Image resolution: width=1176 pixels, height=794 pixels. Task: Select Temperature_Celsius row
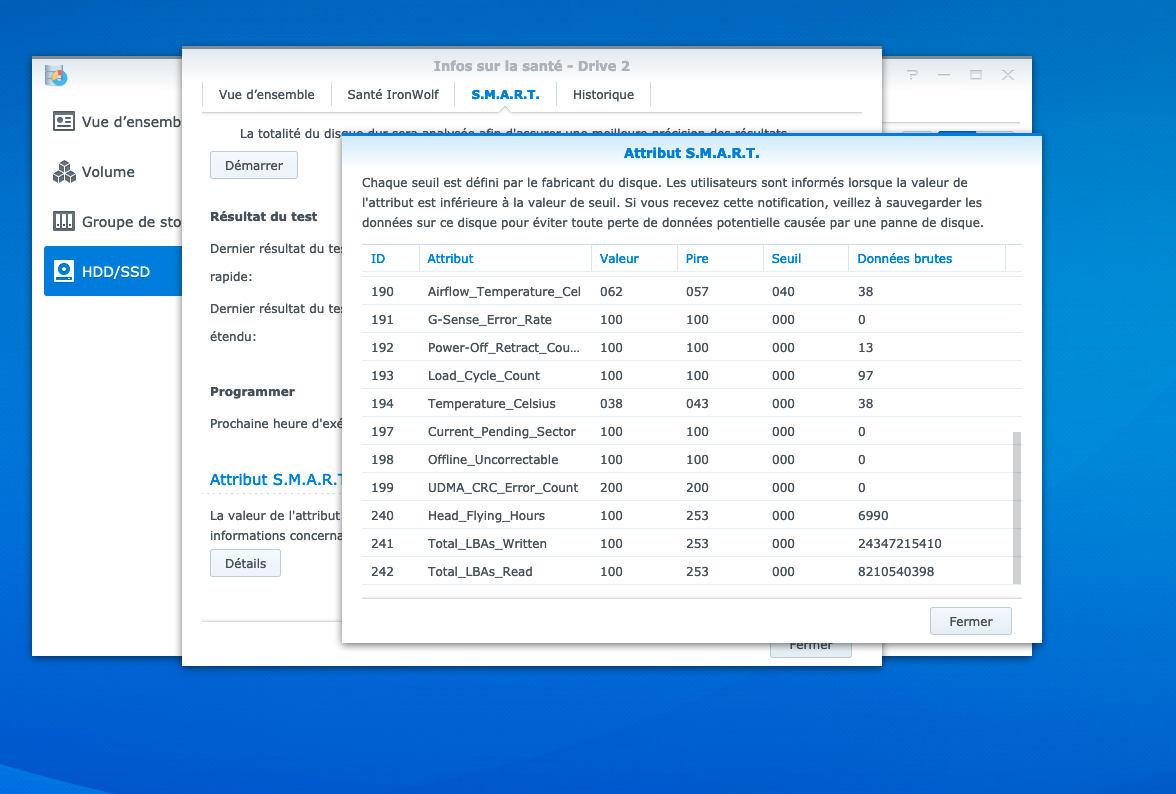pyautogui.click(x=692, y=403)
